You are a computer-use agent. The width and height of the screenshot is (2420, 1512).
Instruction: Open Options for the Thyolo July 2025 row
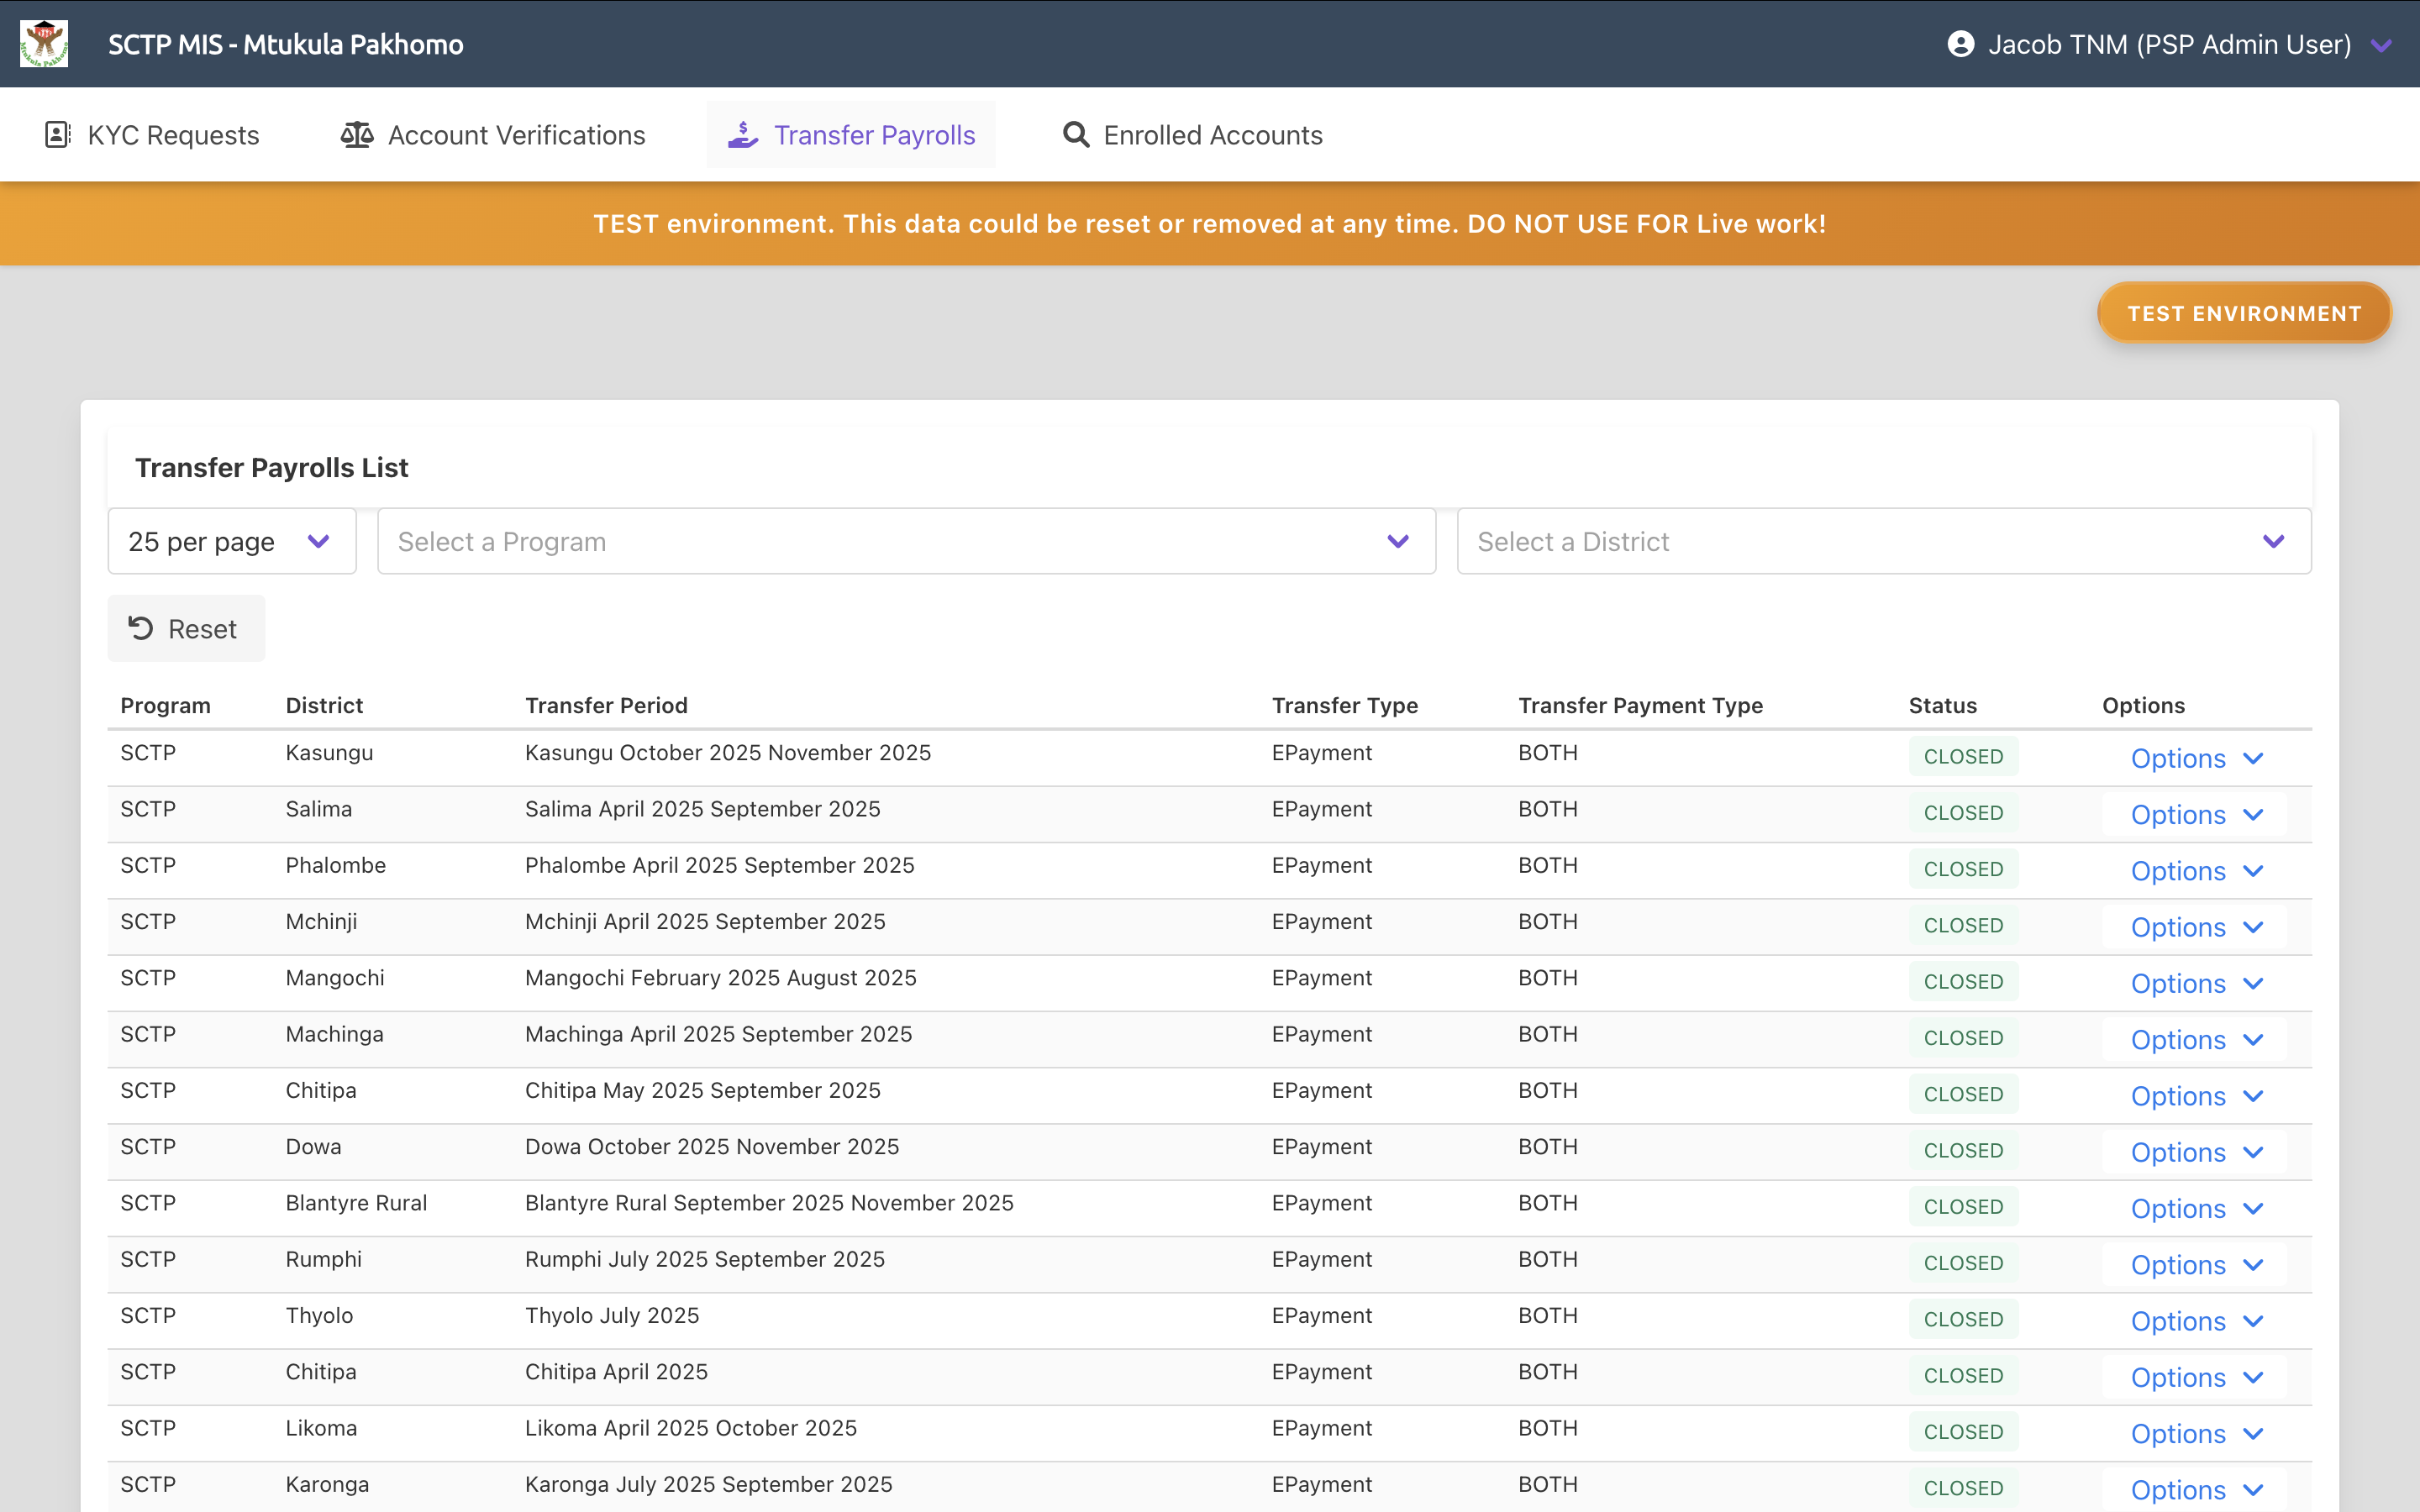(x=2195, y=1321)
